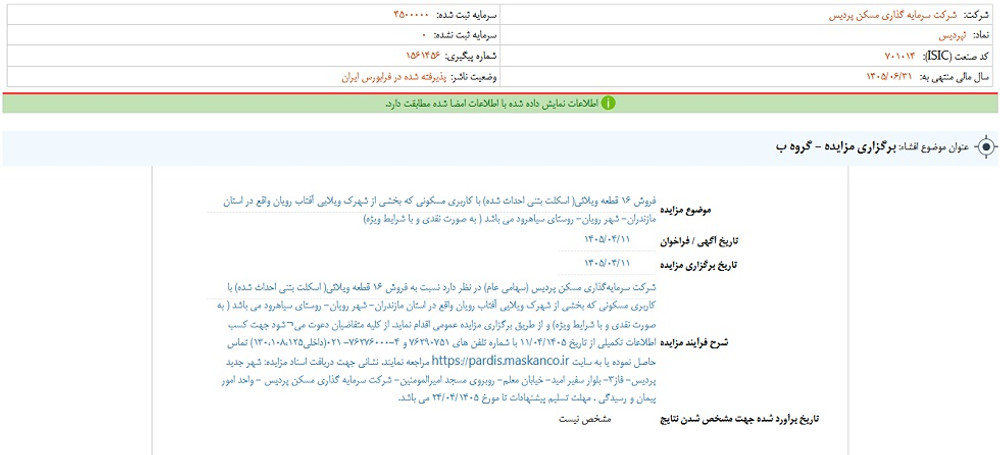The image size is (1000, 455).
Task: Select the ISIC code value ۷۰۱۰۱۳
Action: click(x=899, y=56)
